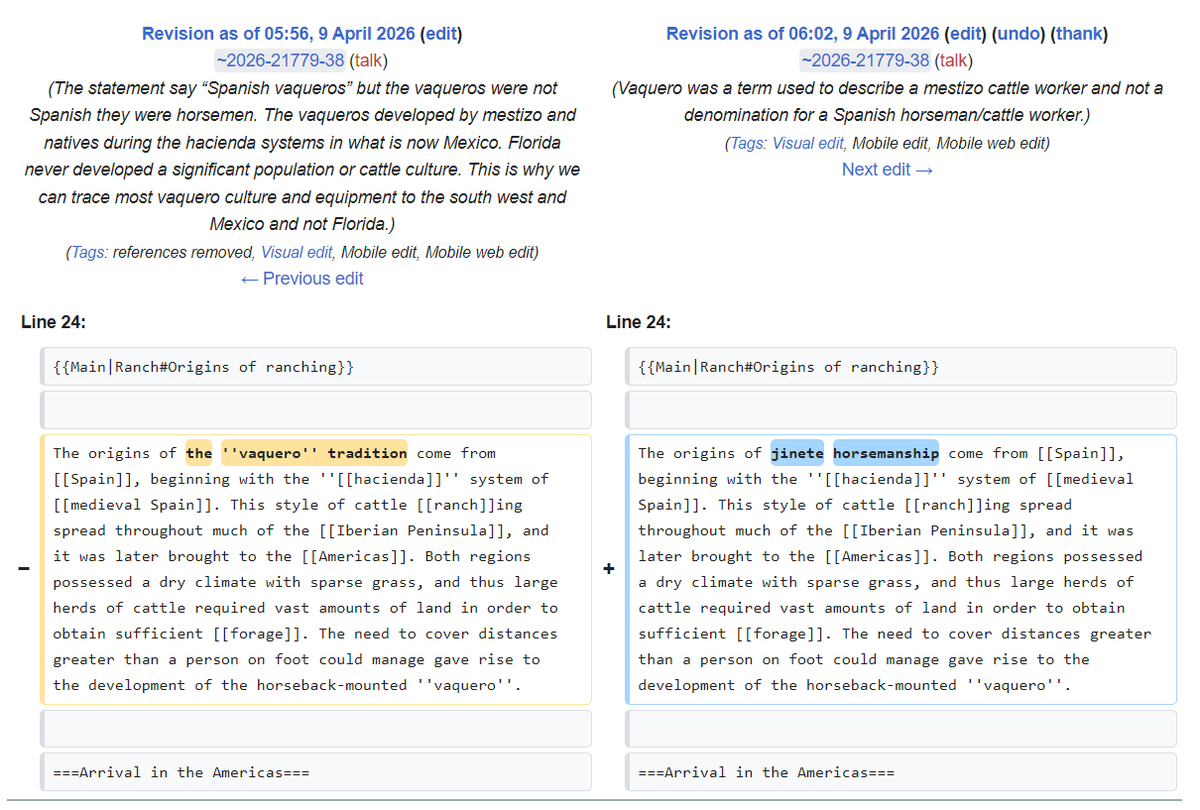Viewport: 1200px width, 810px height.
Task: Click Visual edit tag in right revision
Action: pos(808,143)
